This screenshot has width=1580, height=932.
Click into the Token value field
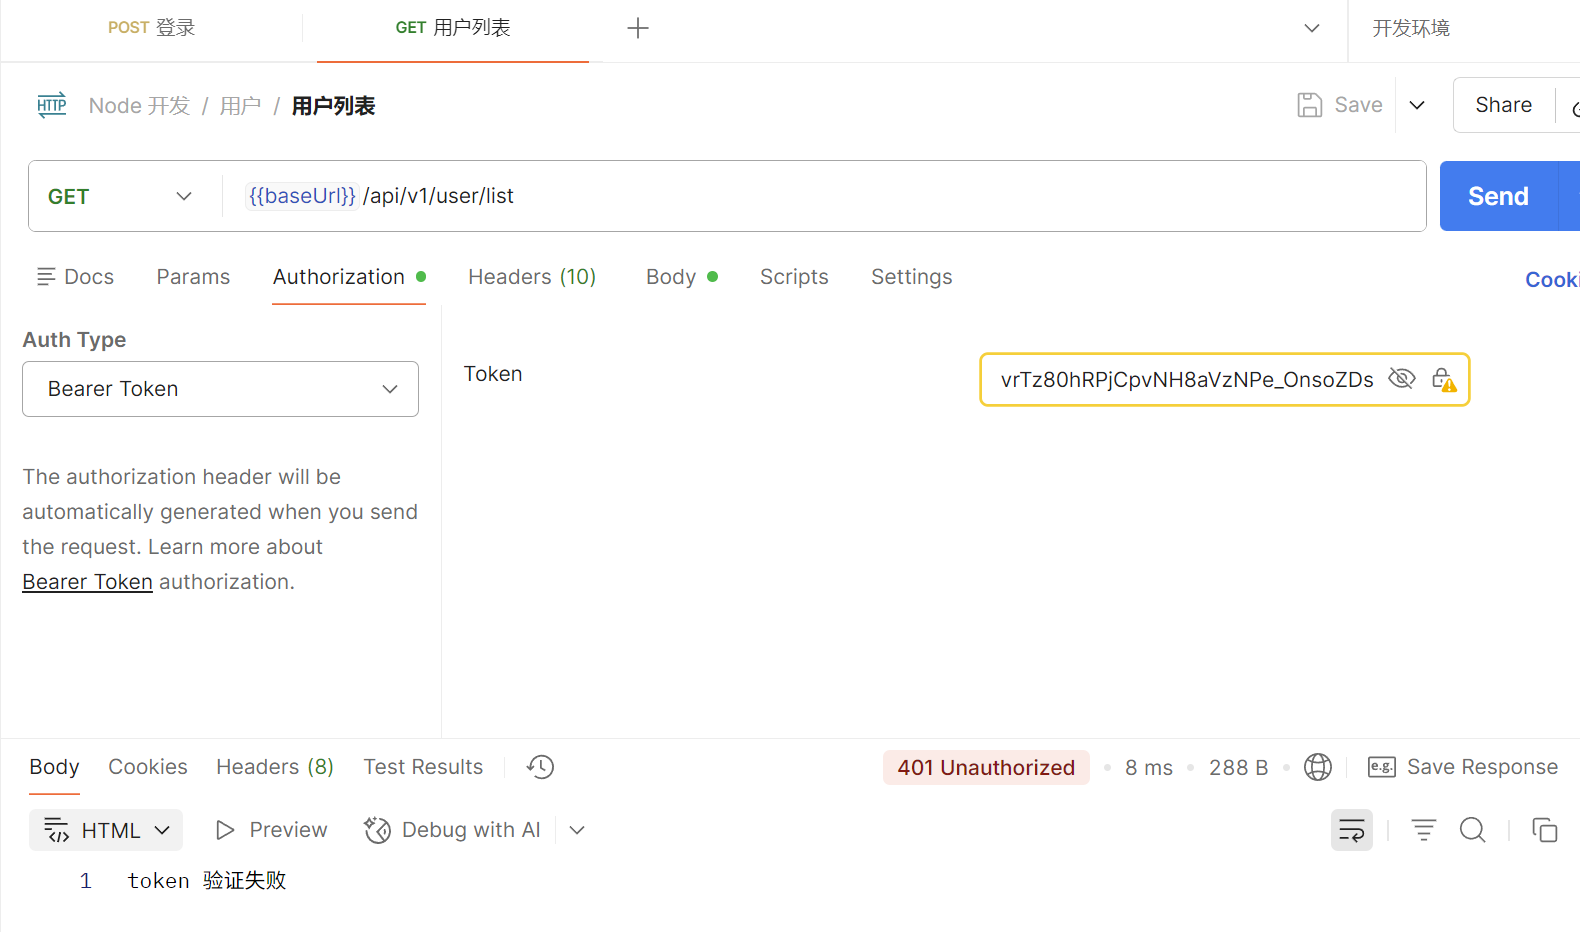tap(1187, 380)
